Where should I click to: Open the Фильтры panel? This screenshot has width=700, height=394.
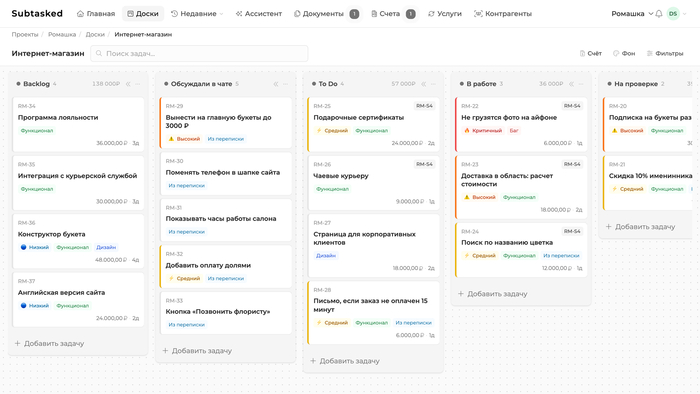tap(665, 54)
